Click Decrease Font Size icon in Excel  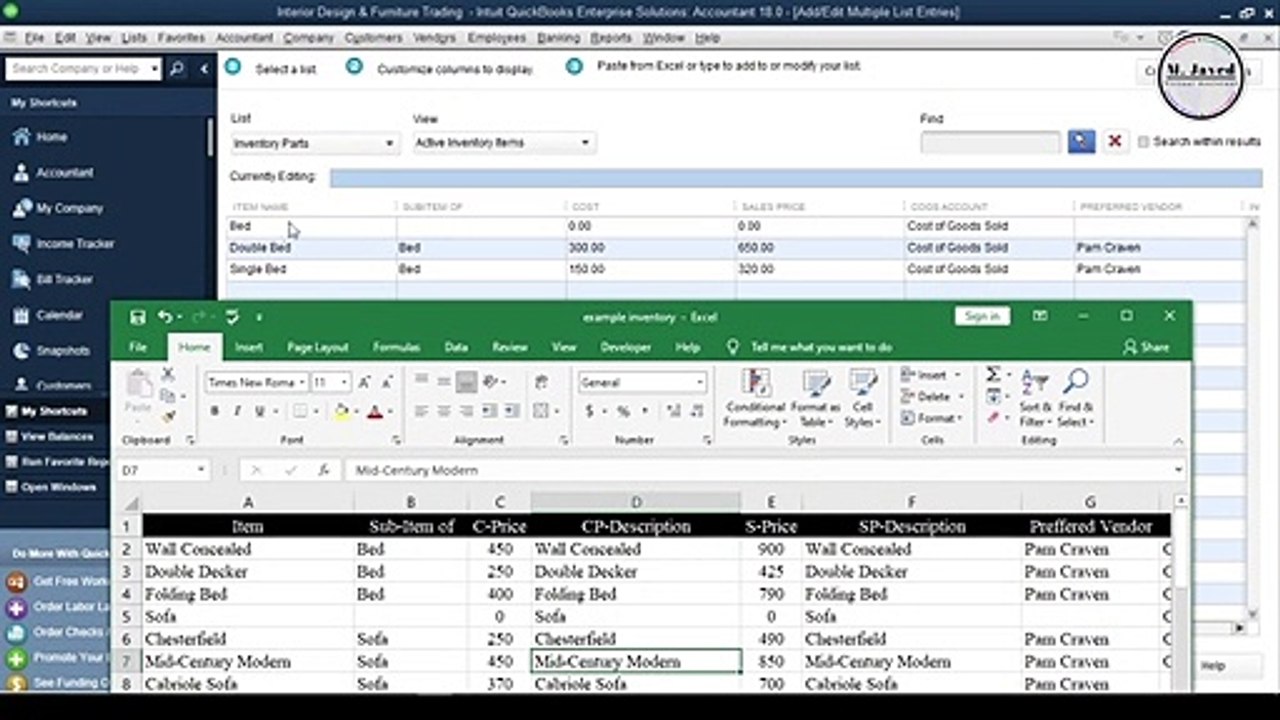click(x=387, y=382)
